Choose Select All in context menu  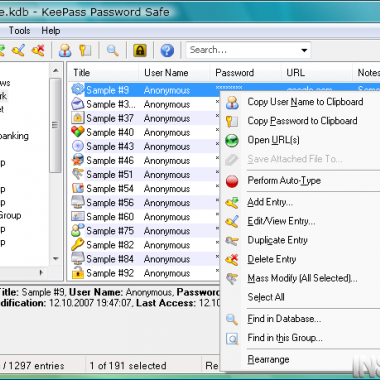(x=266, y=297)
